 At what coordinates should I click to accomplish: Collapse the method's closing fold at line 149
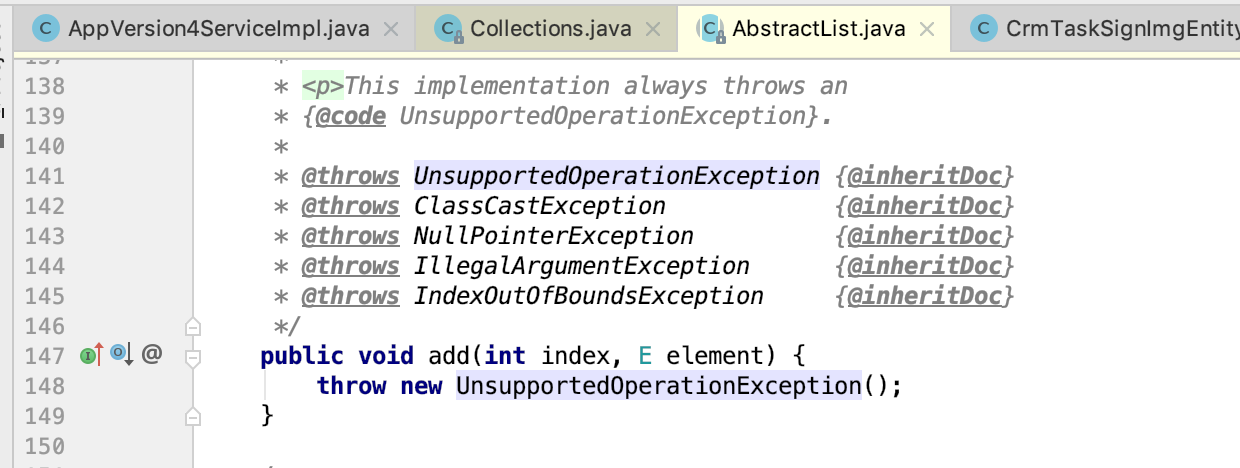click(x=193, y=414)
